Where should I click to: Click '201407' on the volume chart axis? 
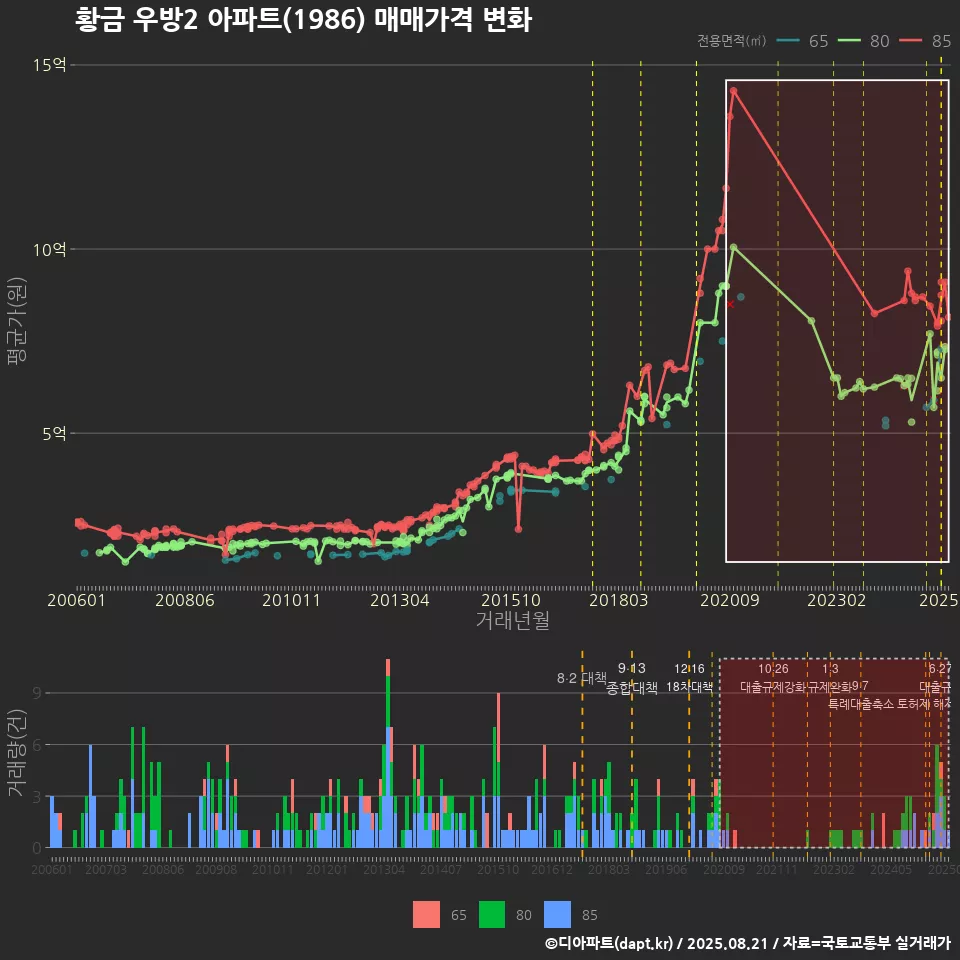point(441,869)
